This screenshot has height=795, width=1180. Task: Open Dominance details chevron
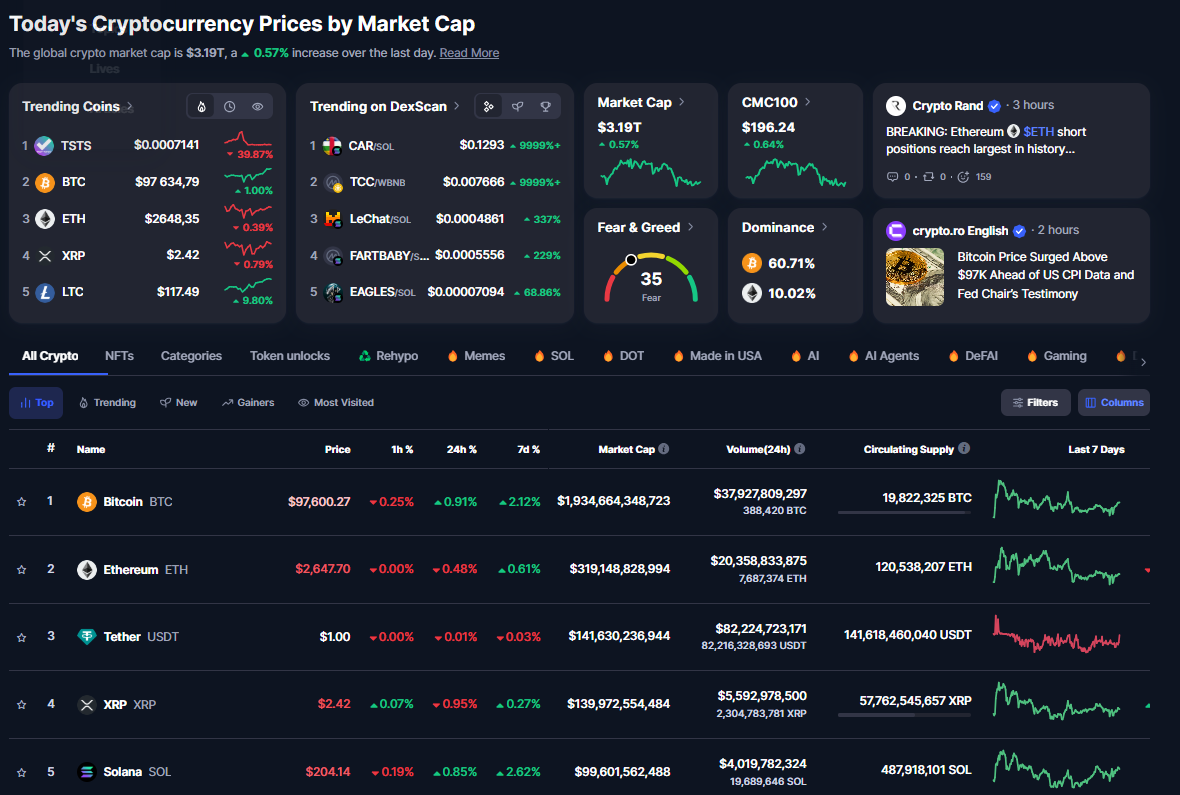[825, 227]
